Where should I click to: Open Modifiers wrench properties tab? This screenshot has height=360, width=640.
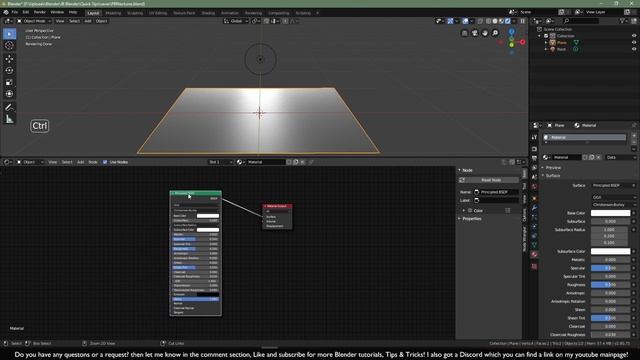pos(534,208)
